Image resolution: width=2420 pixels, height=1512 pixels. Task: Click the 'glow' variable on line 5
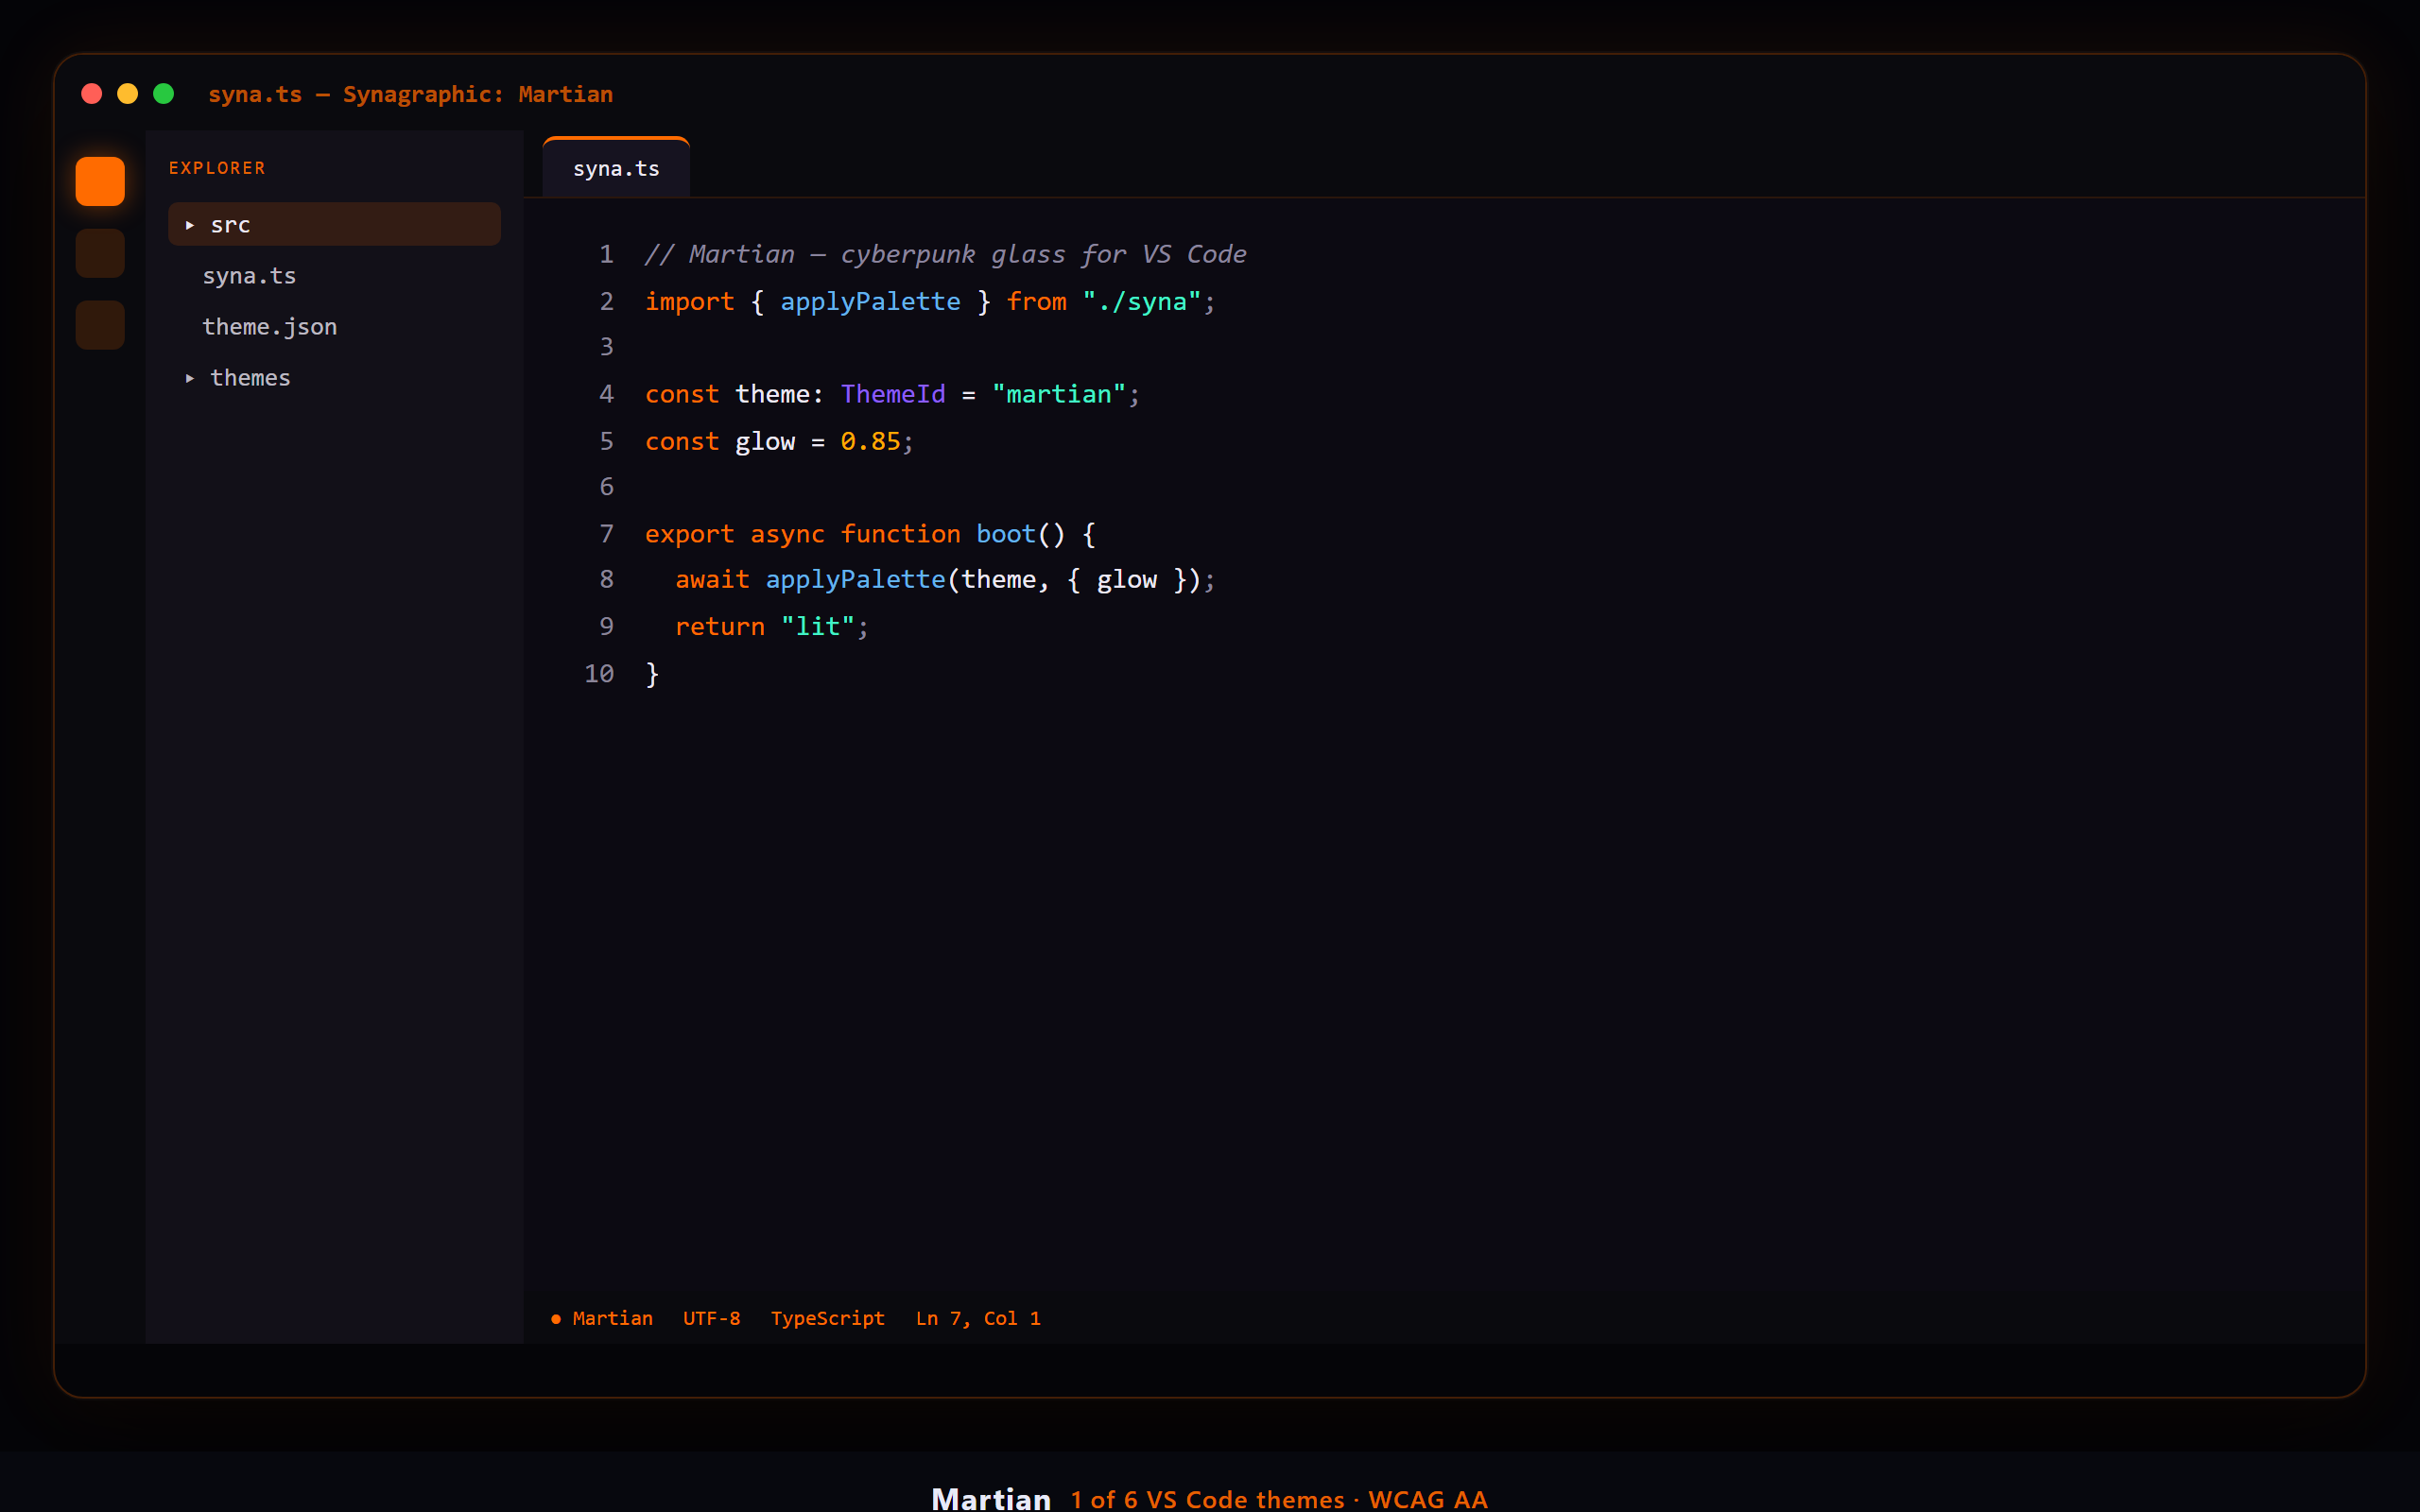pyautogui.click(x=765, y=441)
